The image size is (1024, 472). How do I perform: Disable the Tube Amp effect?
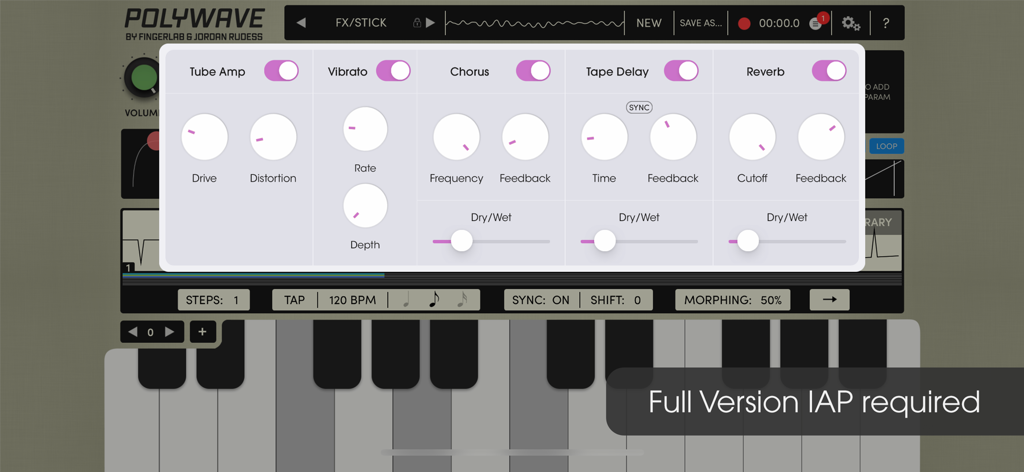281,71
